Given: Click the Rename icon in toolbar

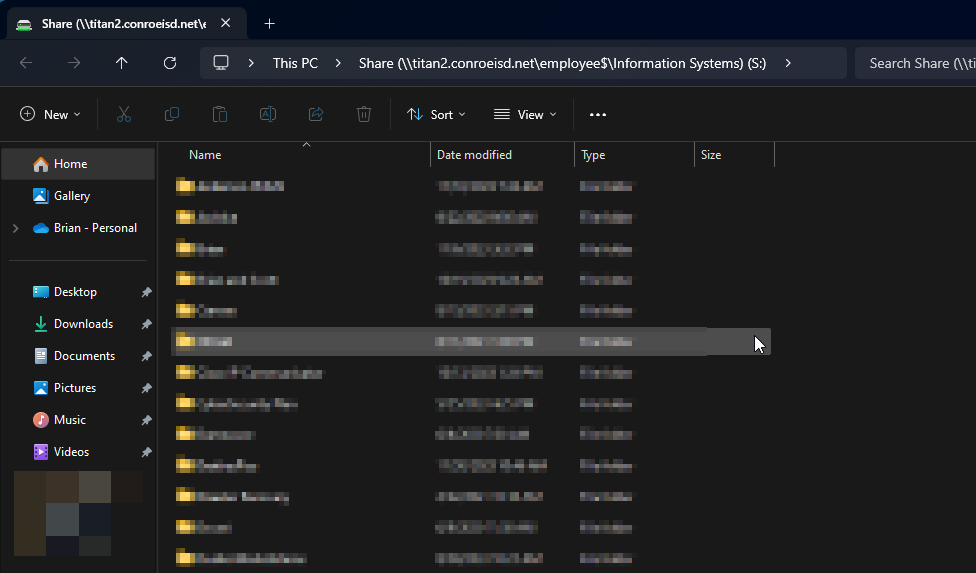Looking at the screenshot, I should [x=268, y=115].
